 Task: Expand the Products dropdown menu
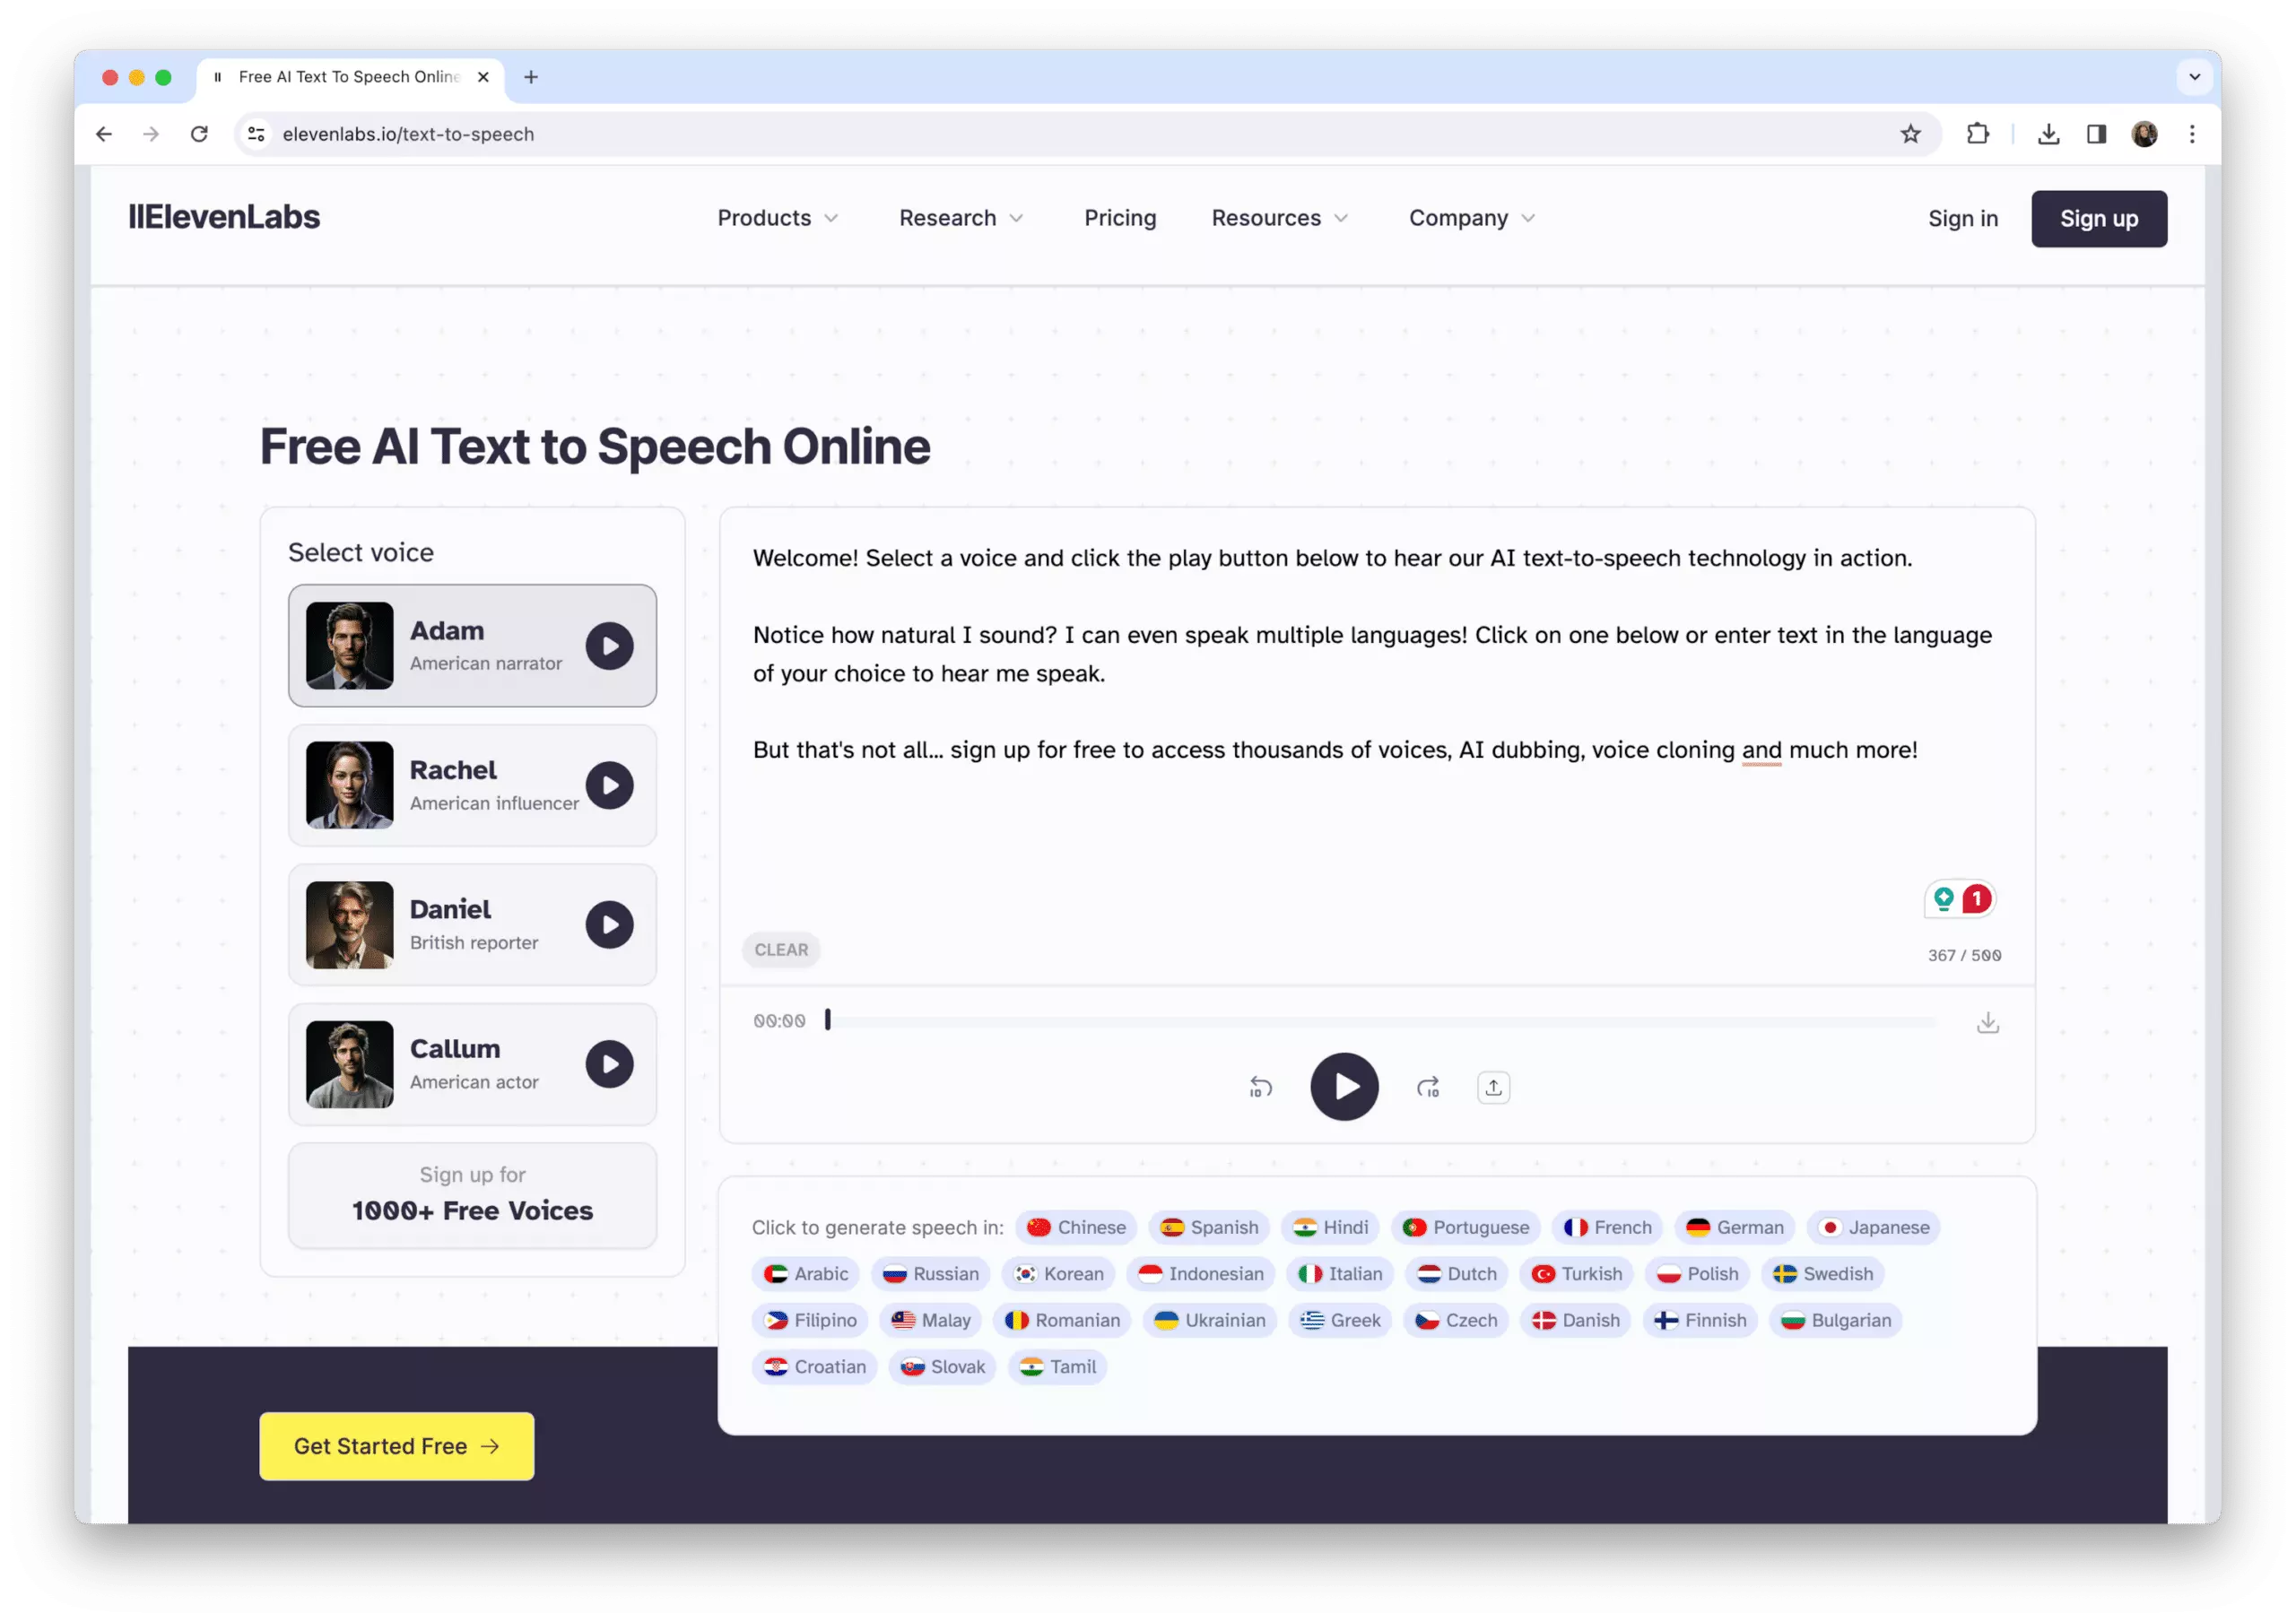(777, 218)
